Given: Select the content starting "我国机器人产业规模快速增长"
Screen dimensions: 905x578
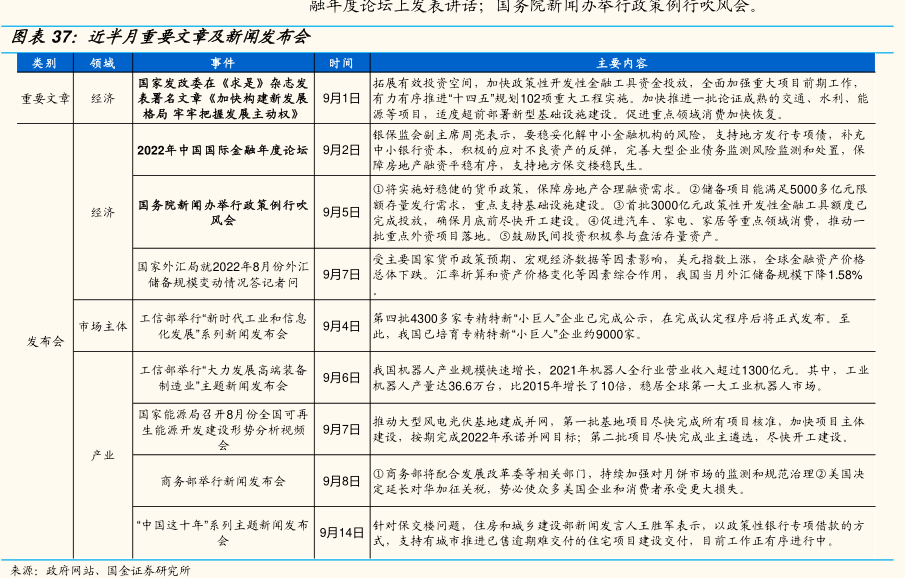Looking at the screenshot, I should click(x=621, y=378).
